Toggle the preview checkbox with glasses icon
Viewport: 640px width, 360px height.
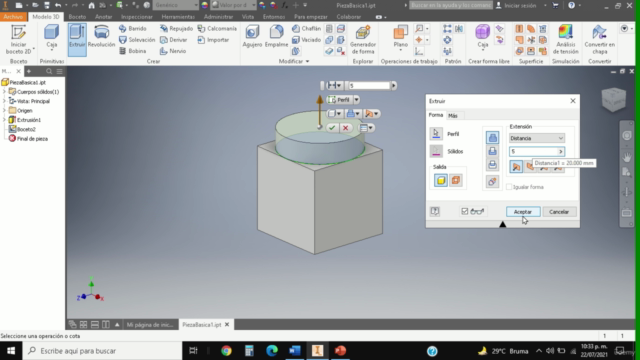point(464,211)
